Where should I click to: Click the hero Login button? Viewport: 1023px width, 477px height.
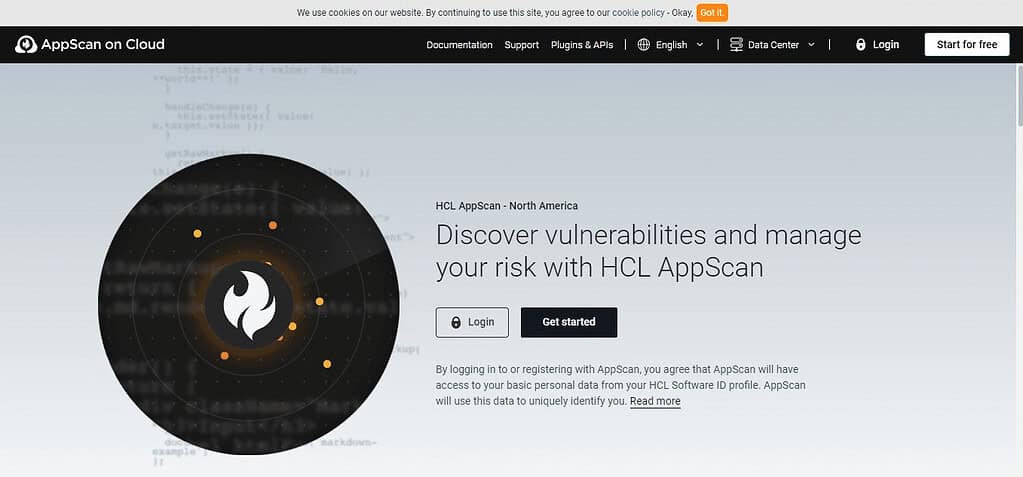coord(472,322)
